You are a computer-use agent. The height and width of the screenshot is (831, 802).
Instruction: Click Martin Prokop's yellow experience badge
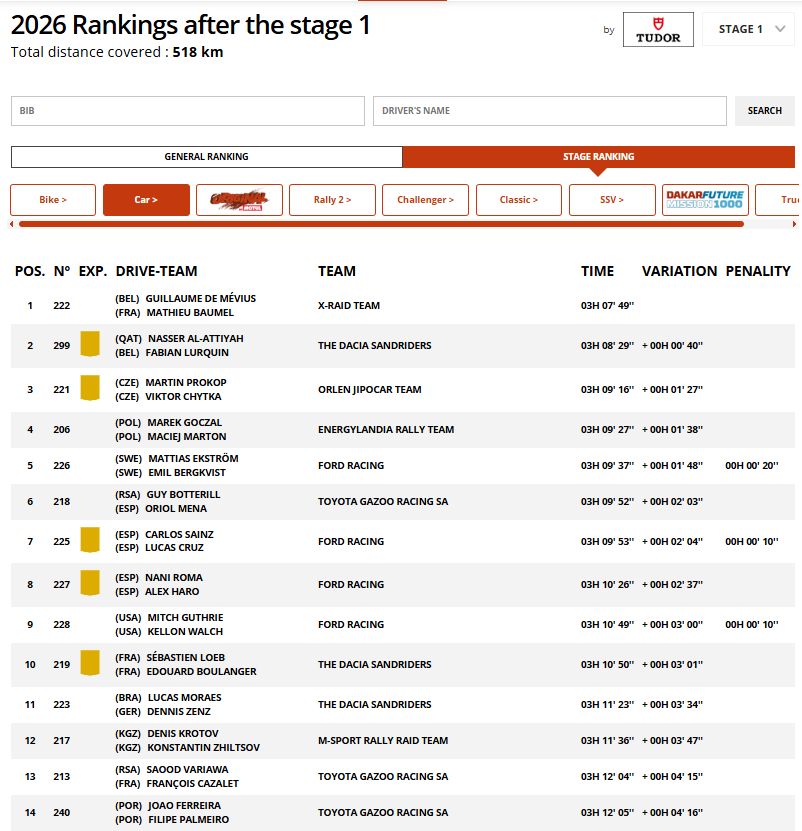tap(90, 388)
